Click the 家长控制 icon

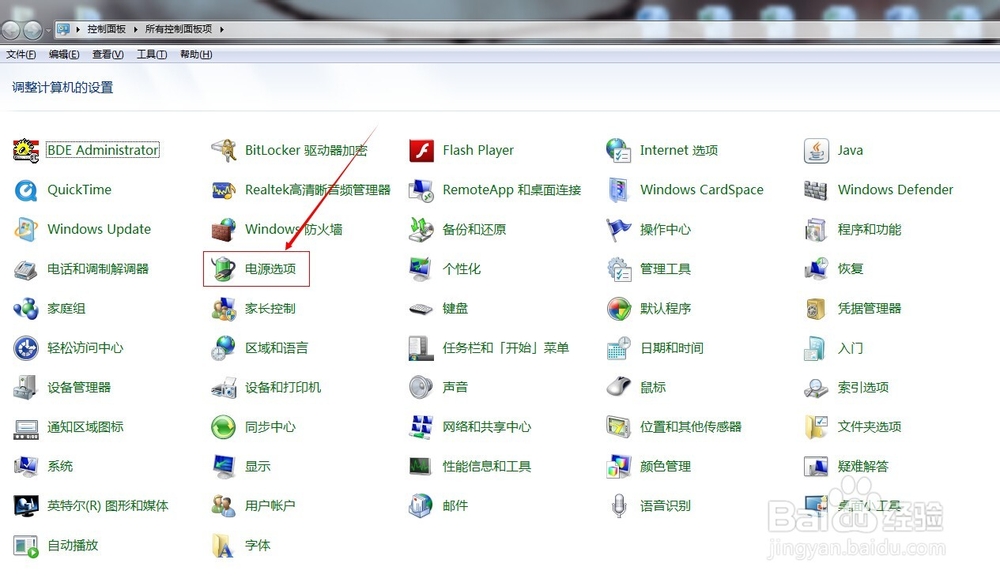tap(224, 309)
